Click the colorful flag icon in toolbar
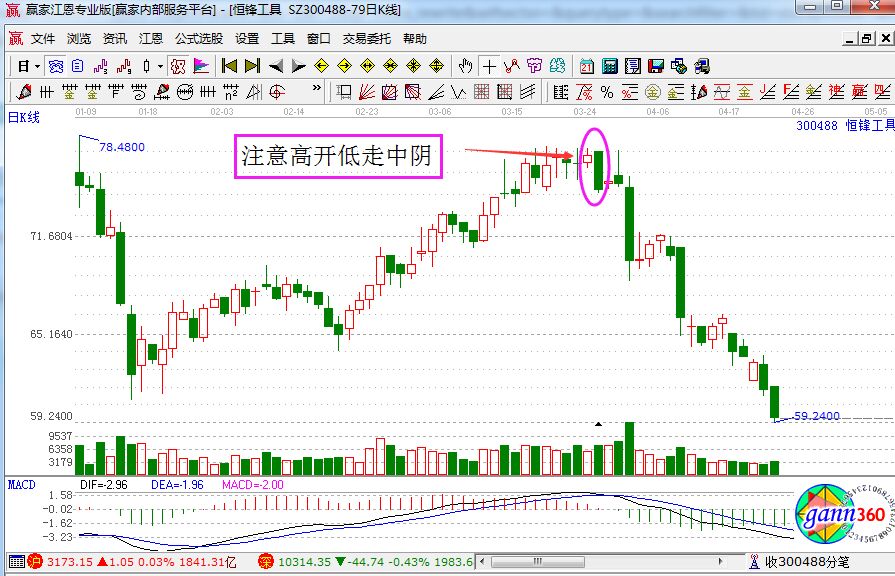Viewport: 895px width, 576px height. click(x=201, y=66)
